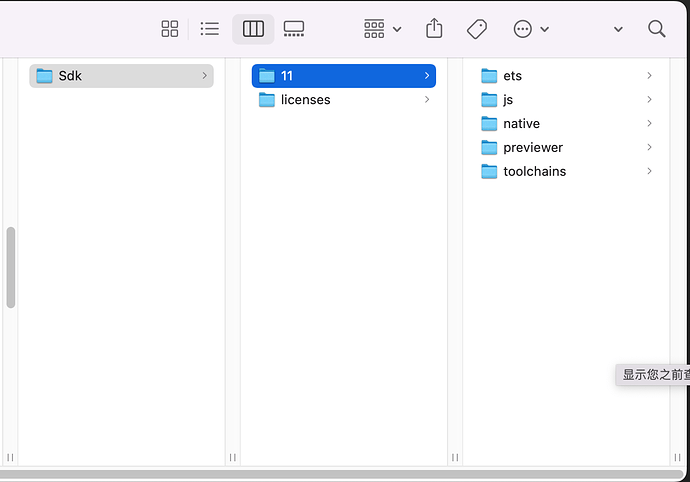
Task: Expand the previewer row chevron
Action: tap(650, 147)
